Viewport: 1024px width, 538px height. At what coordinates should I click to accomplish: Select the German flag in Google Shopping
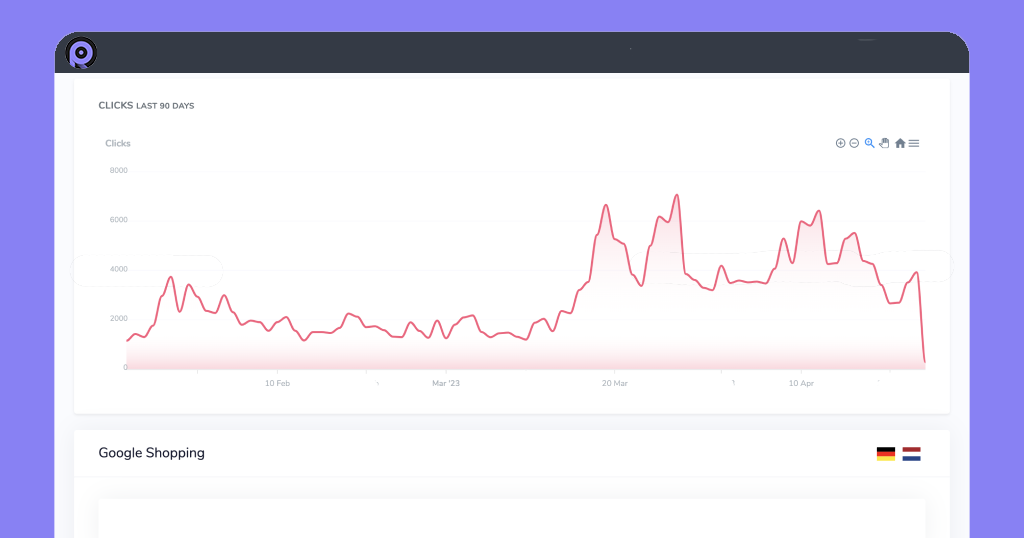[886, 454]
